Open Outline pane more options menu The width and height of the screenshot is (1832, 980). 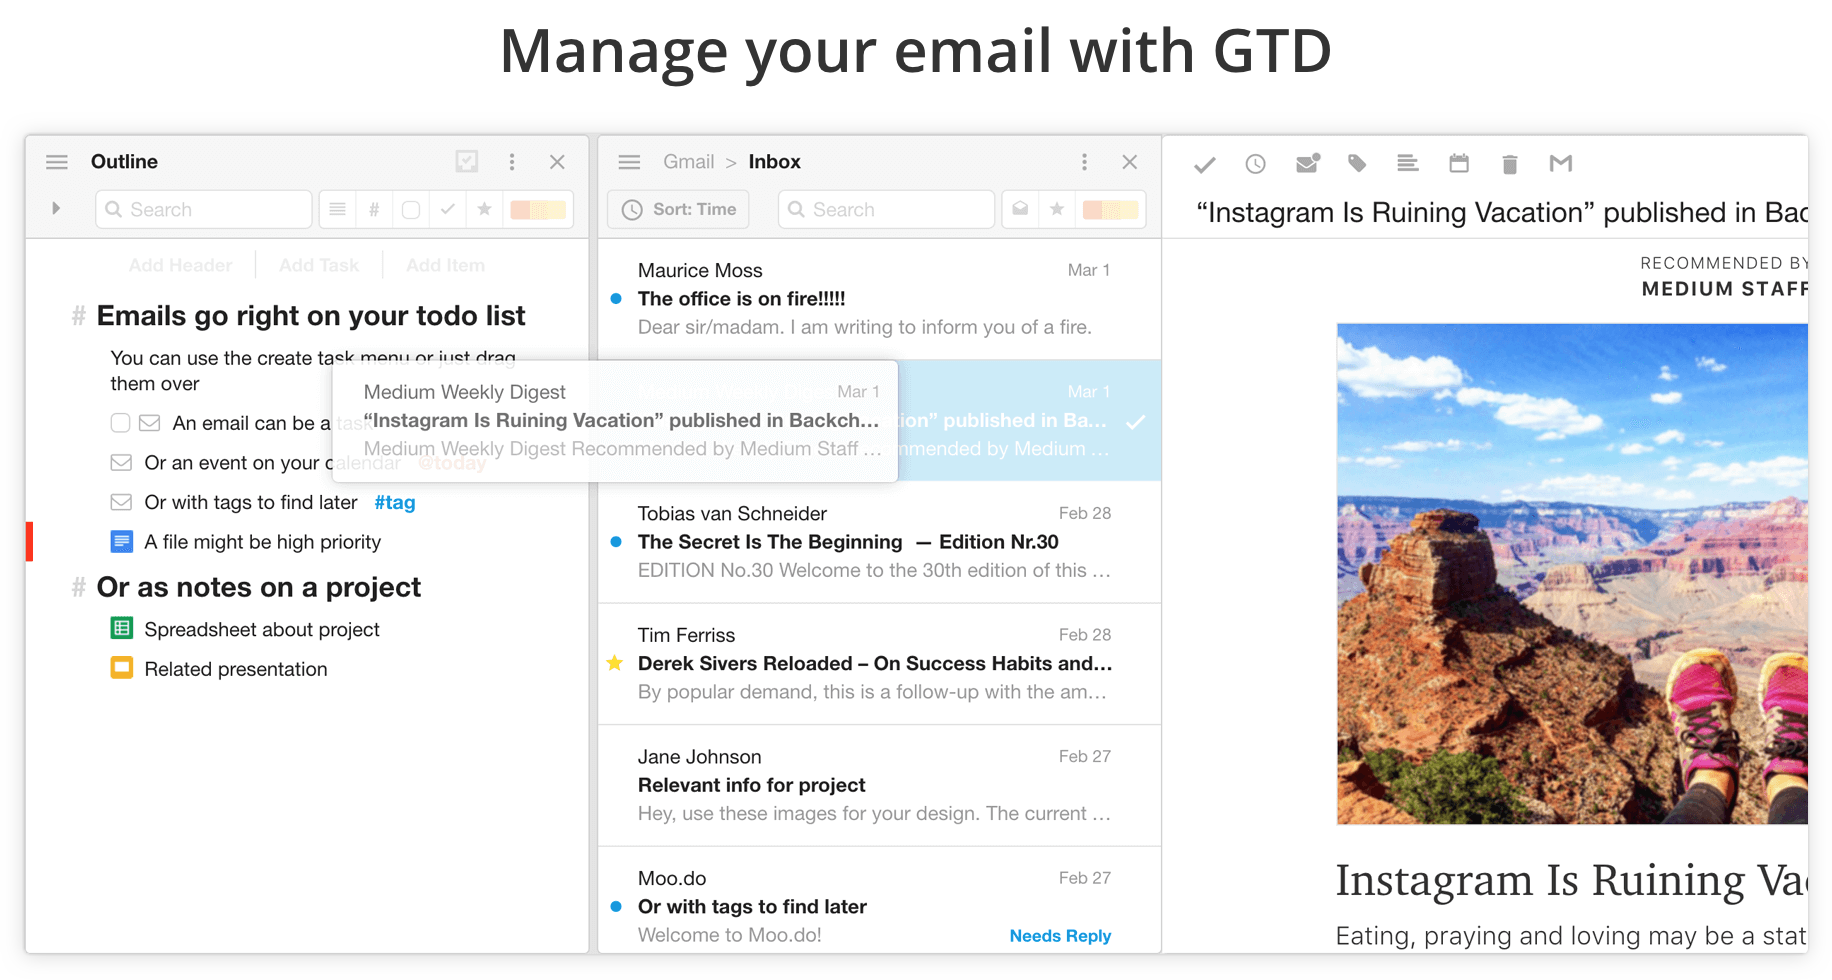point(512,162)
